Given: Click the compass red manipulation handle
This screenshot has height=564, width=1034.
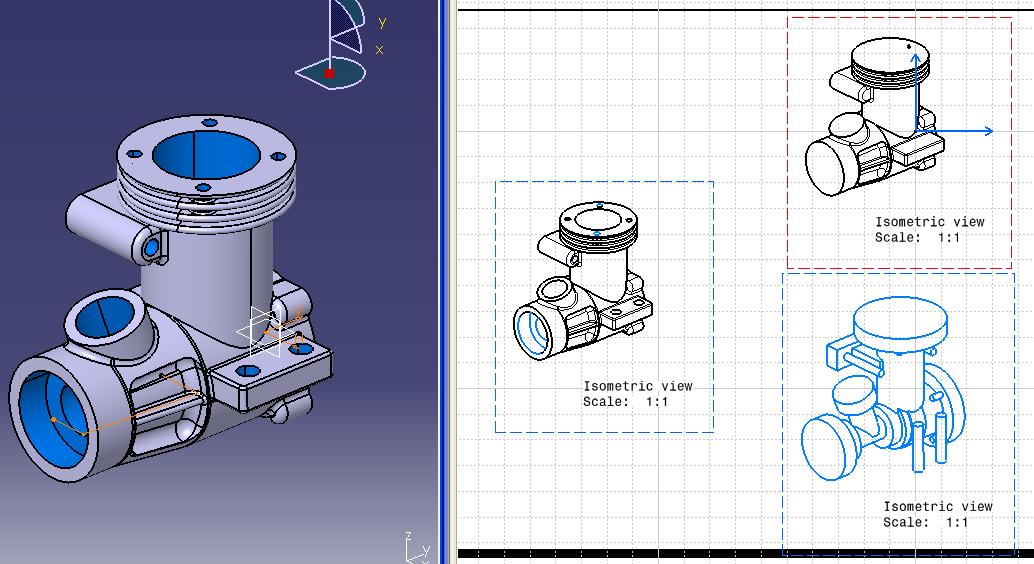Looking at the screenshot, I should [329, 73].
